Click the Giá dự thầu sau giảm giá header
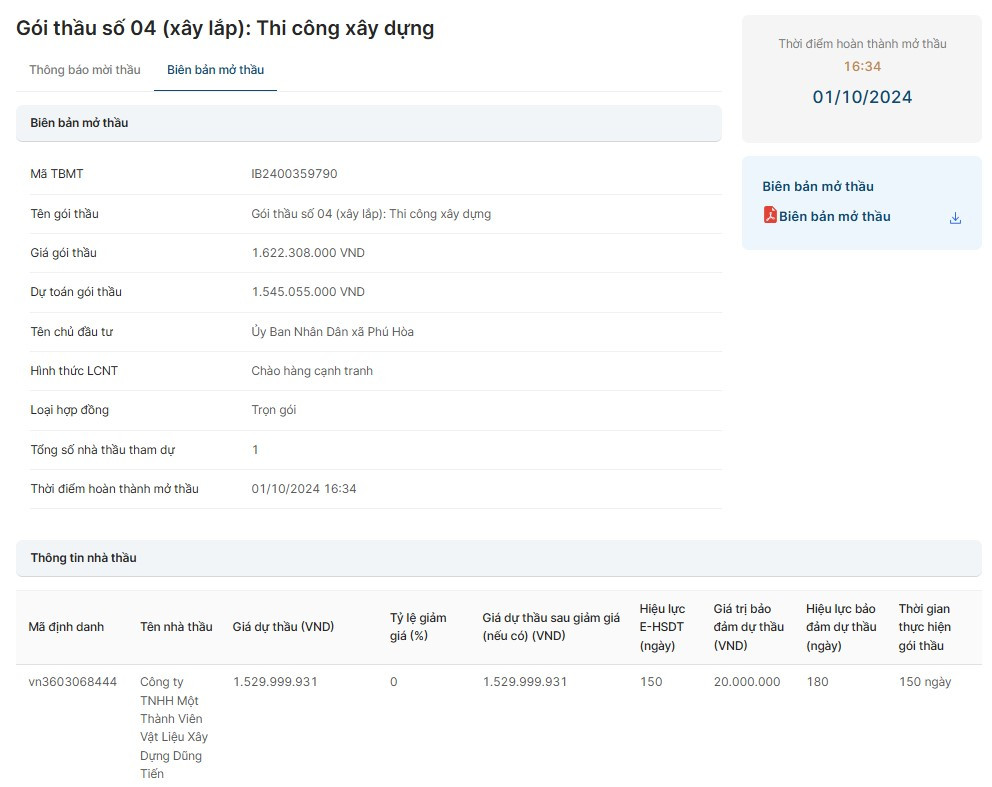 point(551,627)
